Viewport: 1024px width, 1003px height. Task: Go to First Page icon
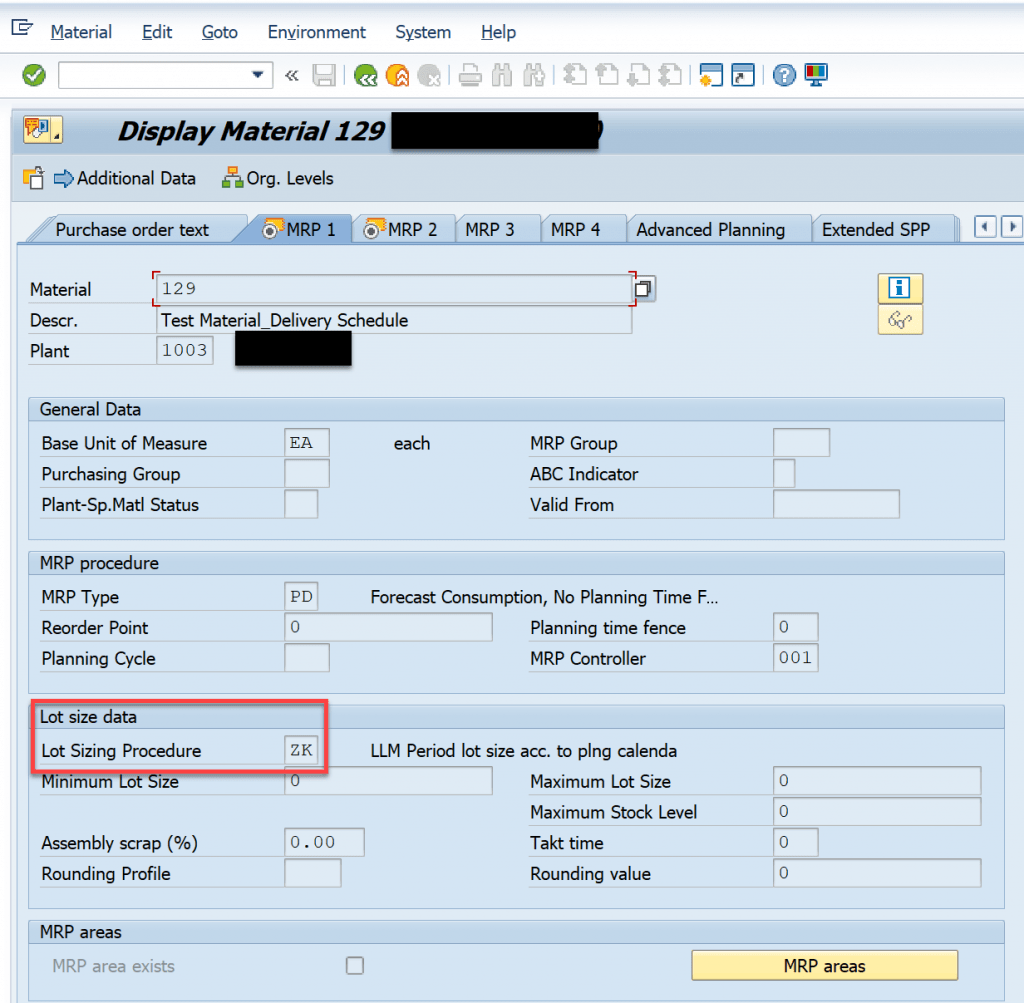pyautogui.click(x=575, y=75)
